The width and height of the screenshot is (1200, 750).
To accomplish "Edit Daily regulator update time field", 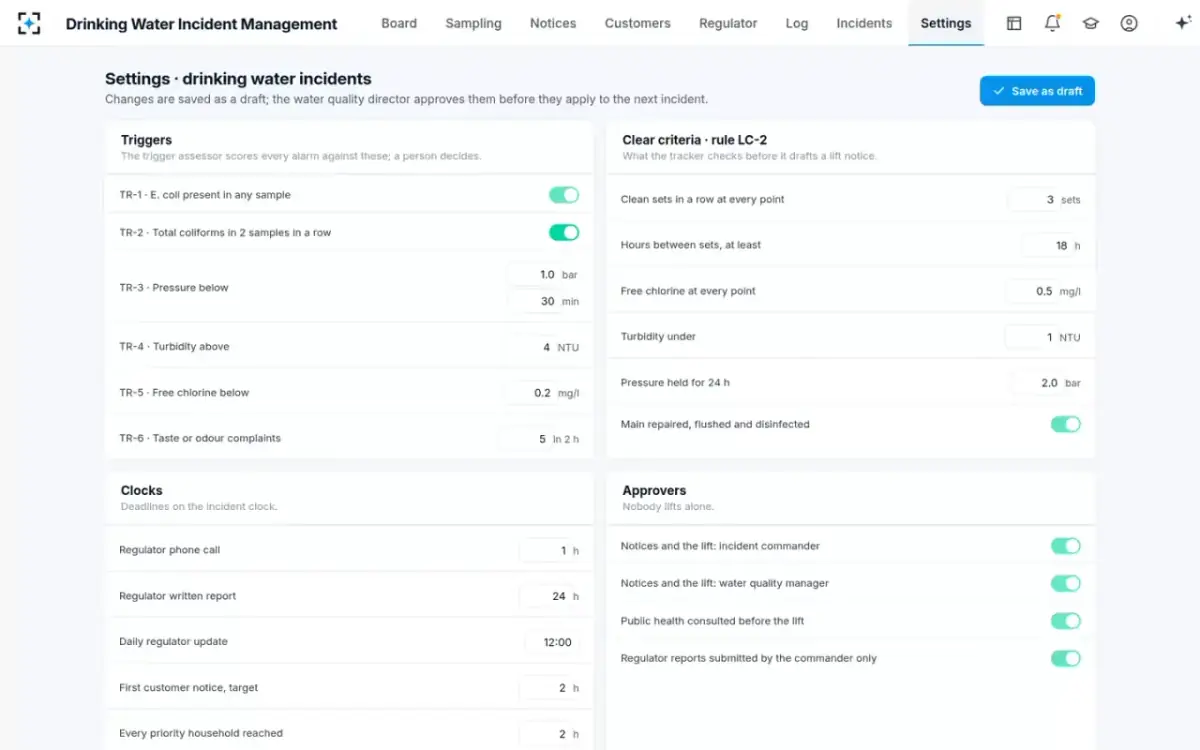I will tap(552, 642).
